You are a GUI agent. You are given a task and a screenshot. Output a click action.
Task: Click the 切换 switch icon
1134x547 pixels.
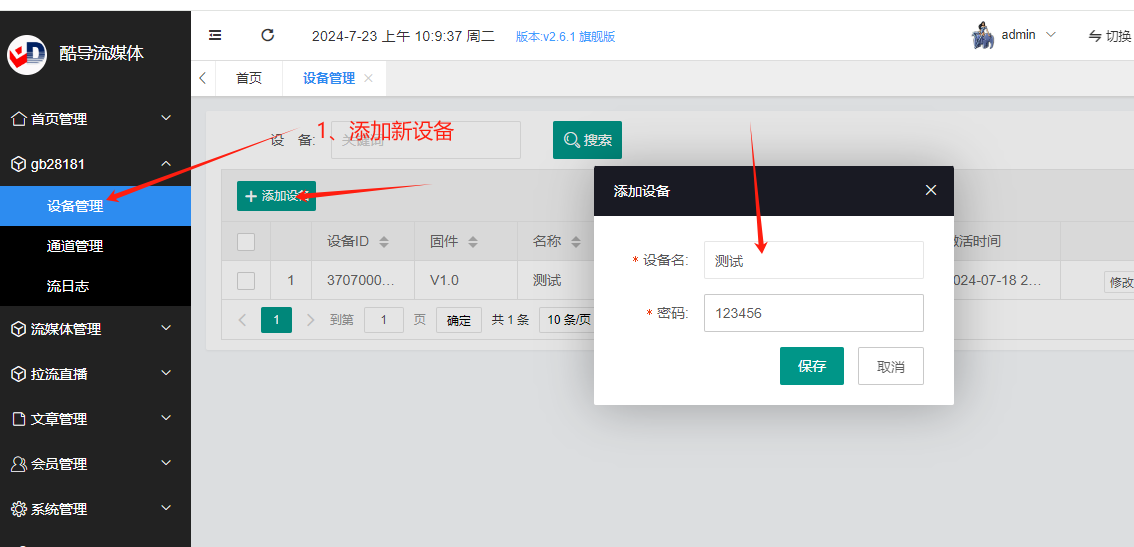[1095, 36]
